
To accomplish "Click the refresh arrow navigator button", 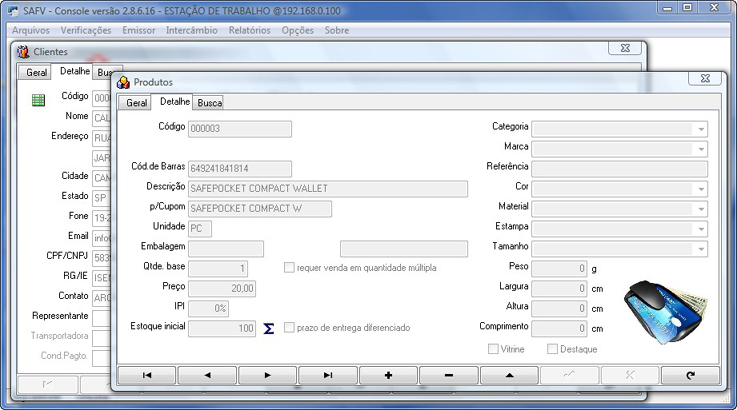I will coord(690,374).
